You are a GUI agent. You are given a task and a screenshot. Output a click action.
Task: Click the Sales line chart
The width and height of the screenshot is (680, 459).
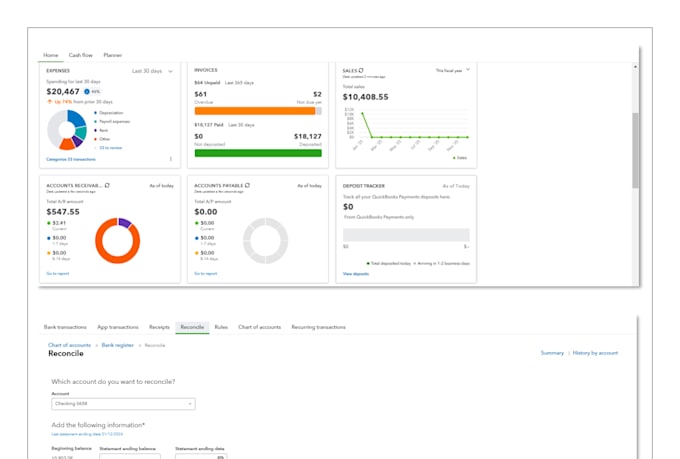pyautogui.click(x=406, y=129)
